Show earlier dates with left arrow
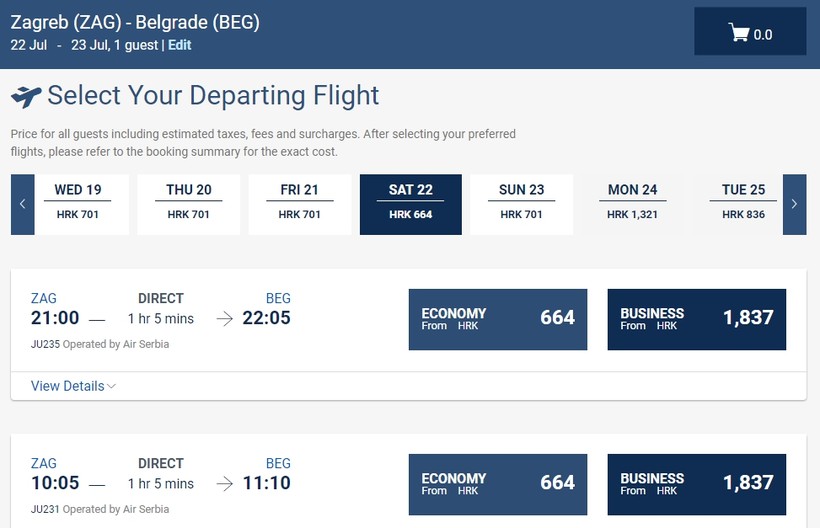This screenshot has height=528, width=820. [22, 204]
